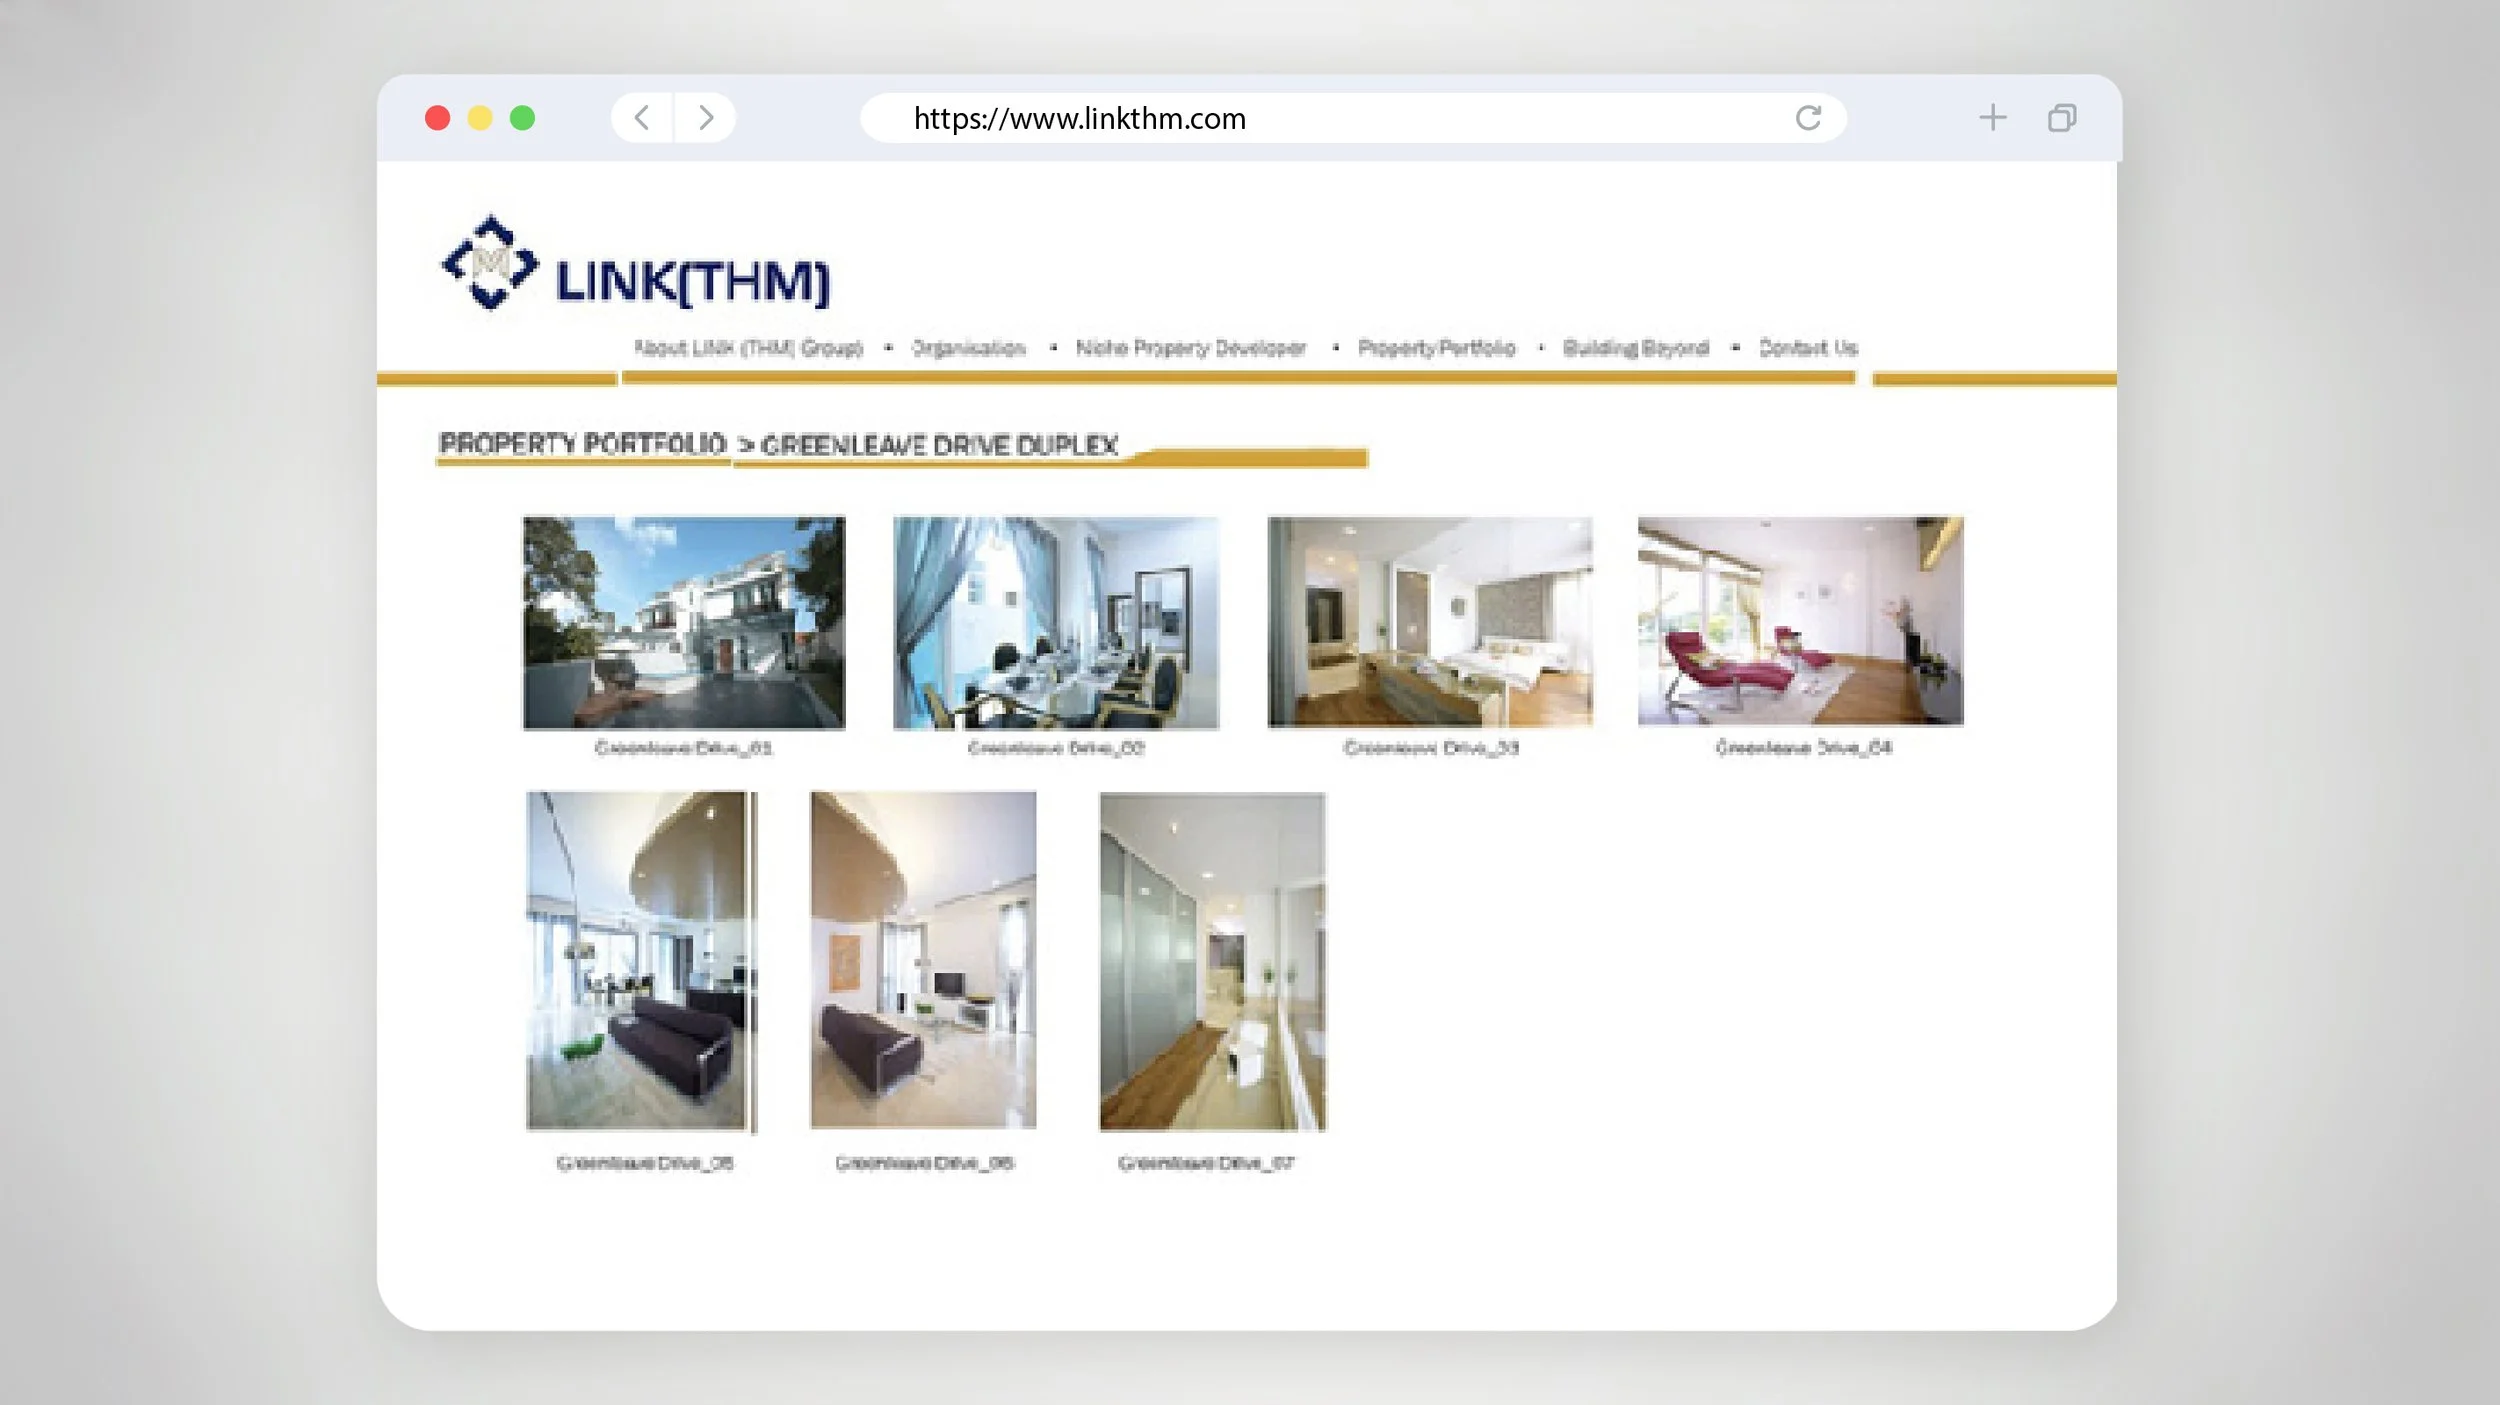Click the browser back arrow
The width and height of the screenshot is (2500, 1405).
(x=643, y=118)
